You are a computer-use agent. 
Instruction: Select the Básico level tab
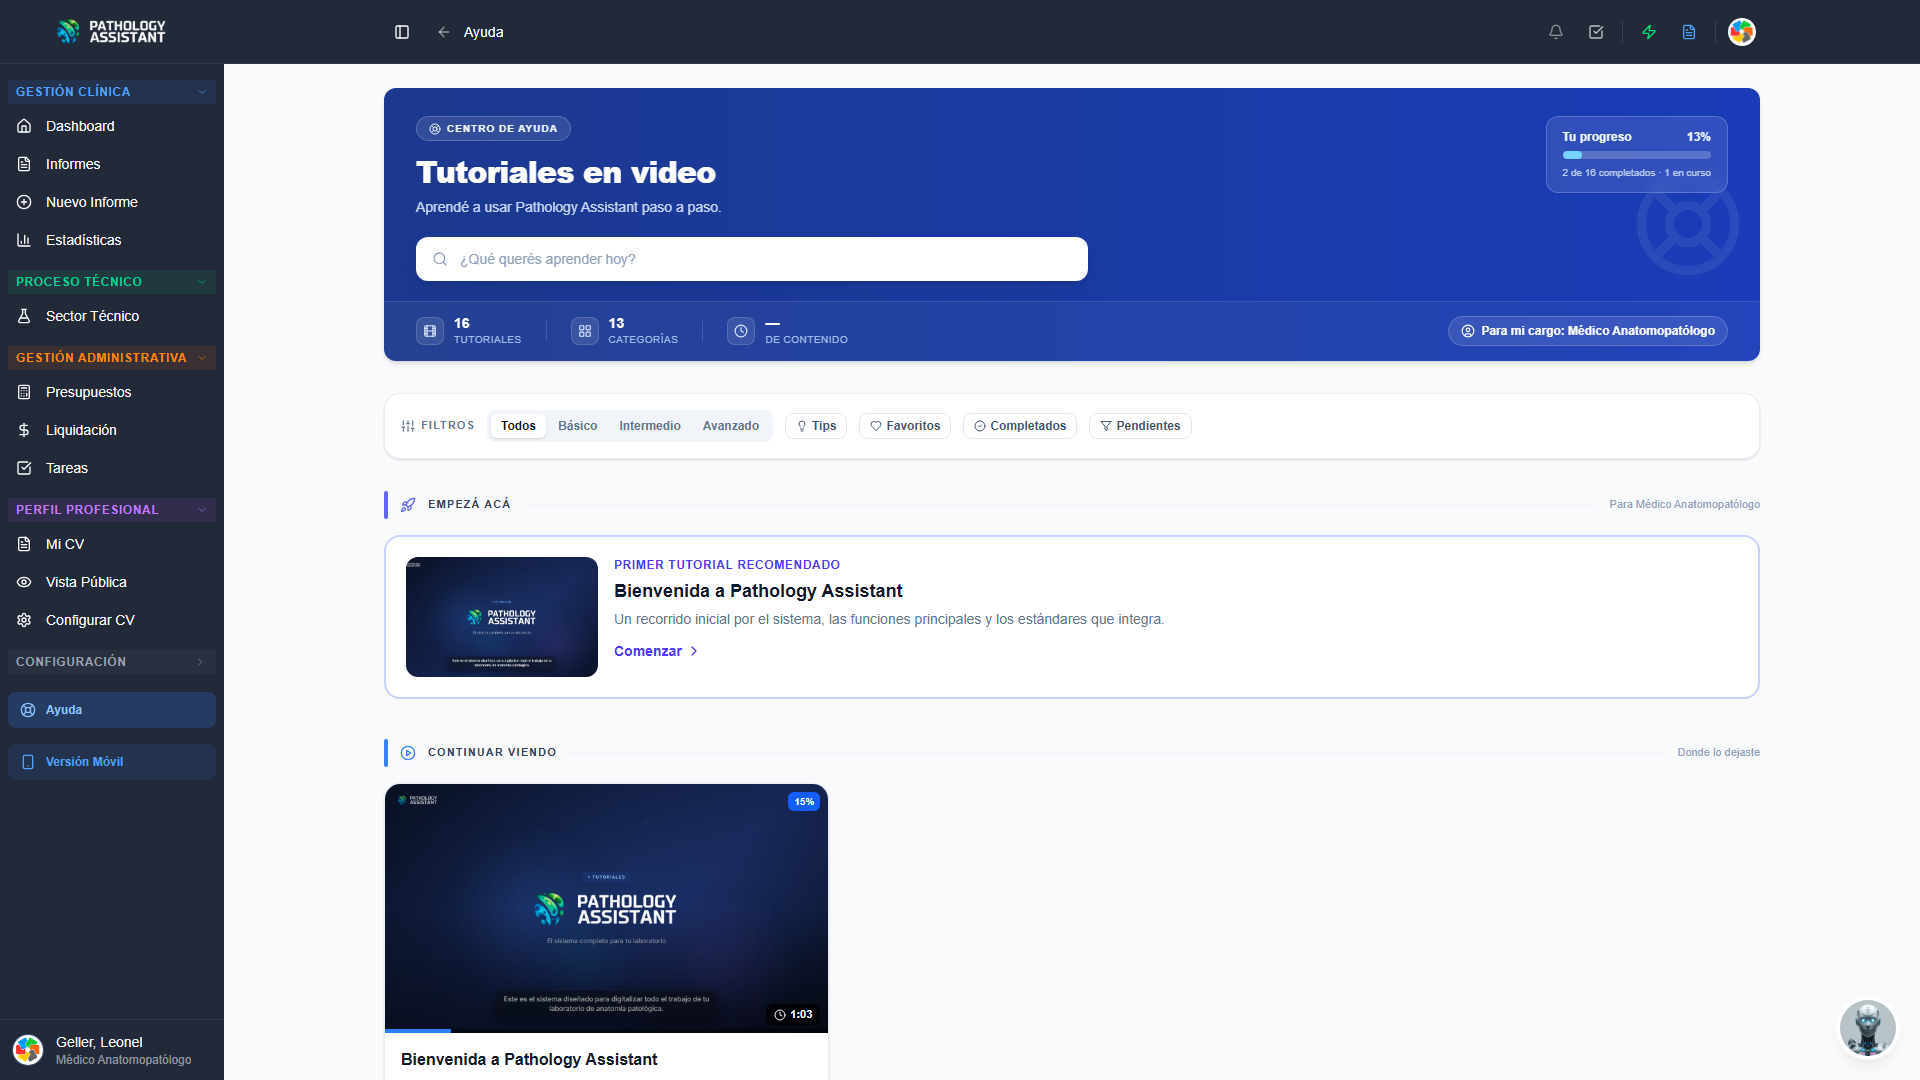coord(578,426)
